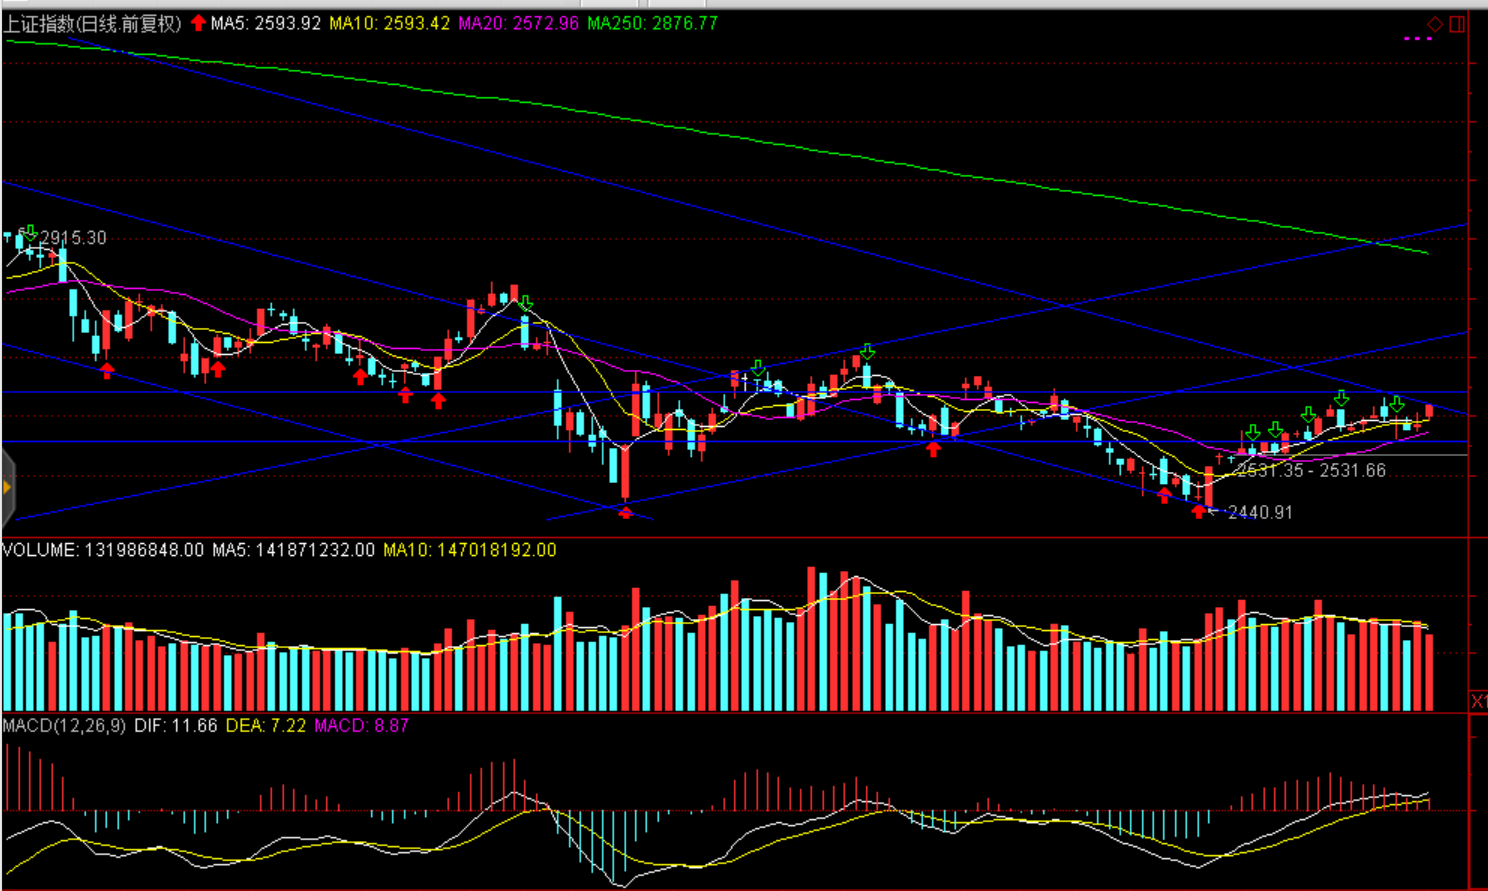Select the VOLUME indicator label
The height and width of the screenshot is (891, 1488).
coord(40,550)
